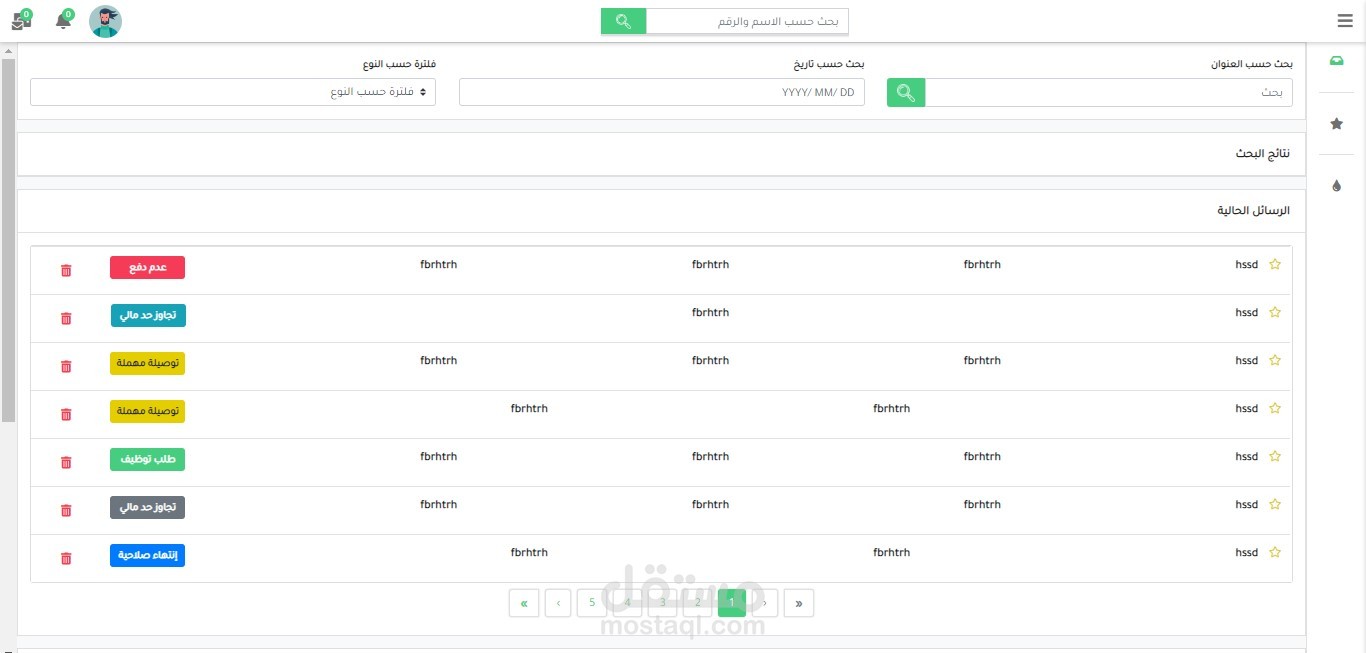The image size is (1366, 653).
Task: Go to pagination page 3
Action: (662, 603)
